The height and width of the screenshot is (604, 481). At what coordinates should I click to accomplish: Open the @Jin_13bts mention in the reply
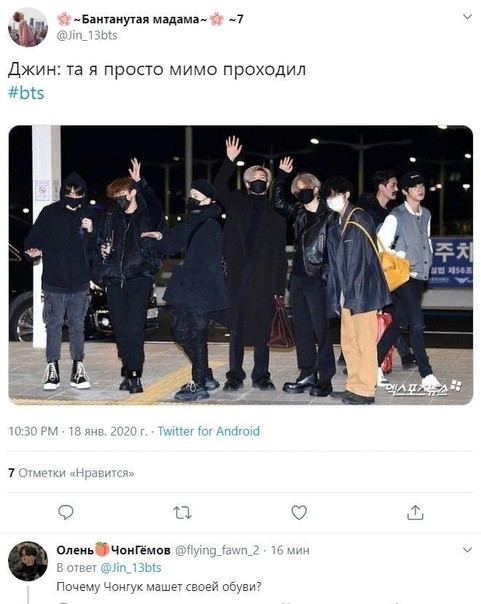pos(131,568)
